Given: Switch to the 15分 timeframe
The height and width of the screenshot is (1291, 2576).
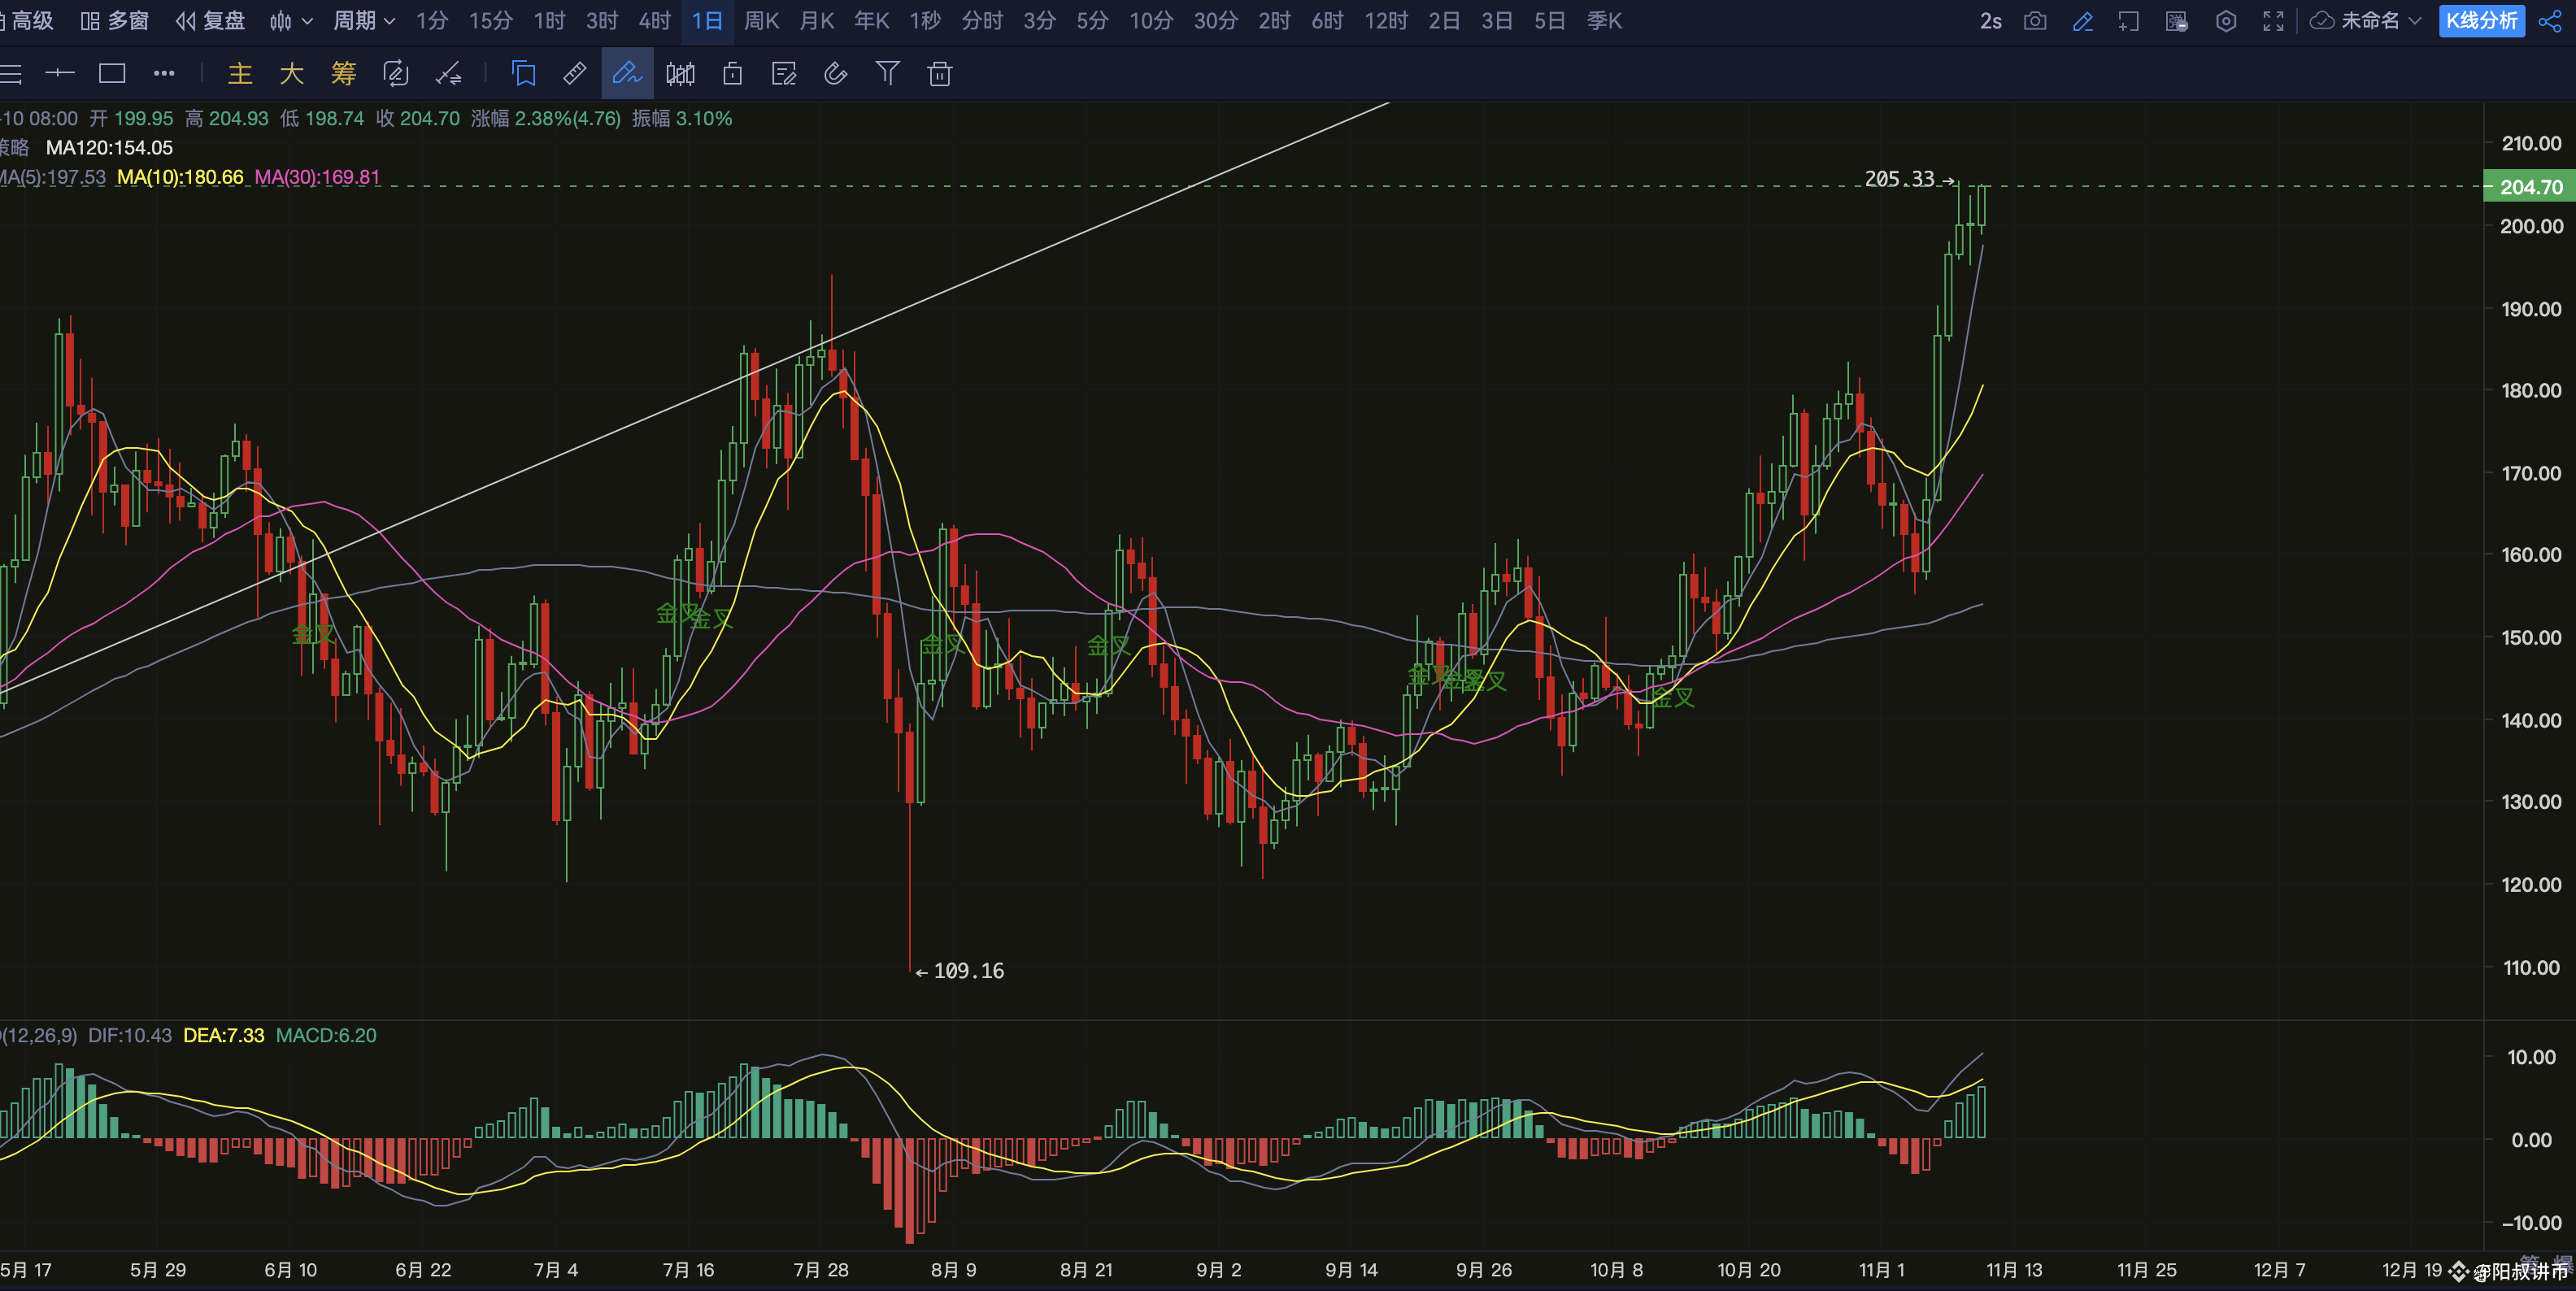Looking at the screenshot, I should click(491, 21).
